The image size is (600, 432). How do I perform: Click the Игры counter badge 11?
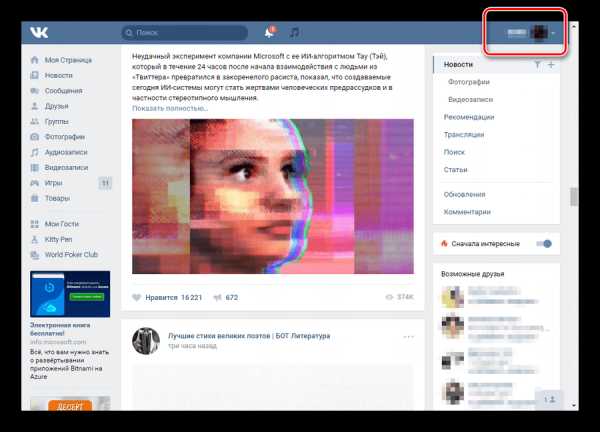[x=105, y=183]
